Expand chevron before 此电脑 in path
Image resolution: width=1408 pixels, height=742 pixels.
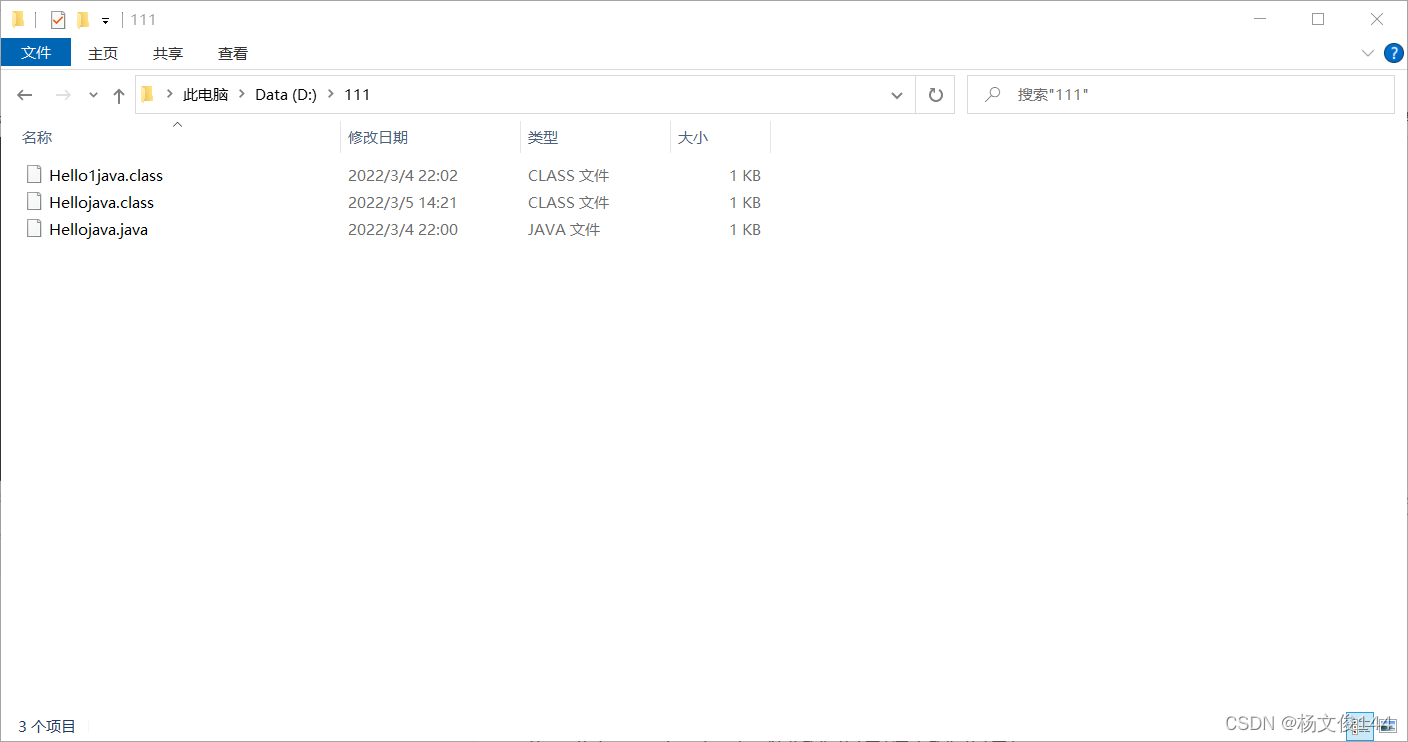click(170, 94)
